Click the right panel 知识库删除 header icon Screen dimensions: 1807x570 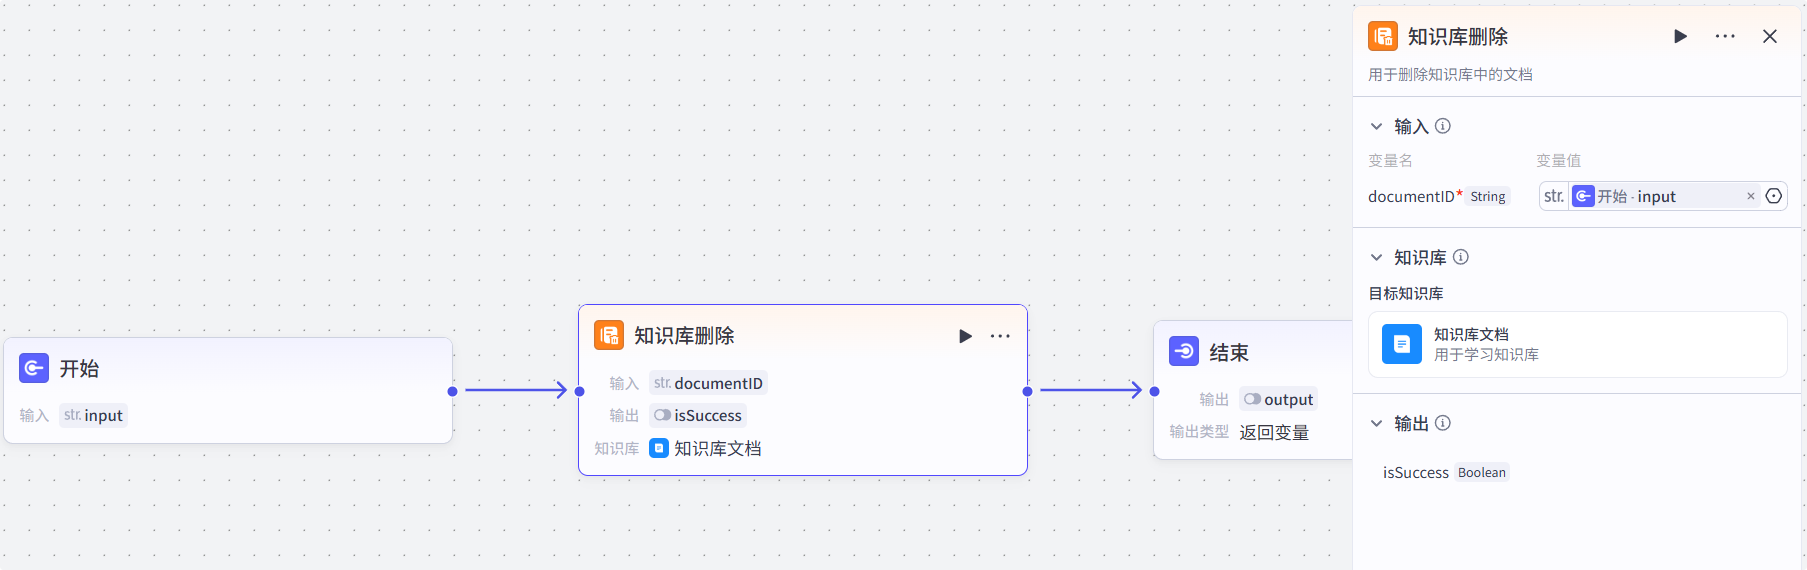1383,36
